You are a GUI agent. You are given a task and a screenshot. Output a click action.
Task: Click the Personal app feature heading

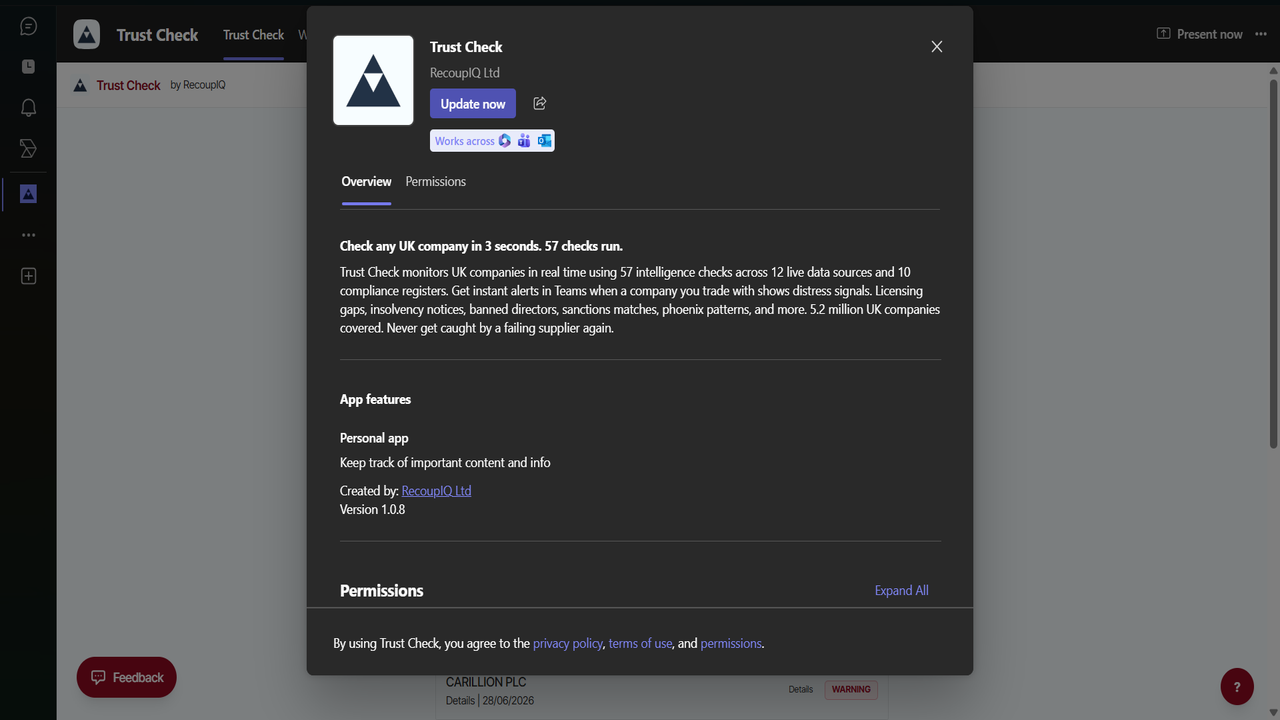tap(374, 438)
